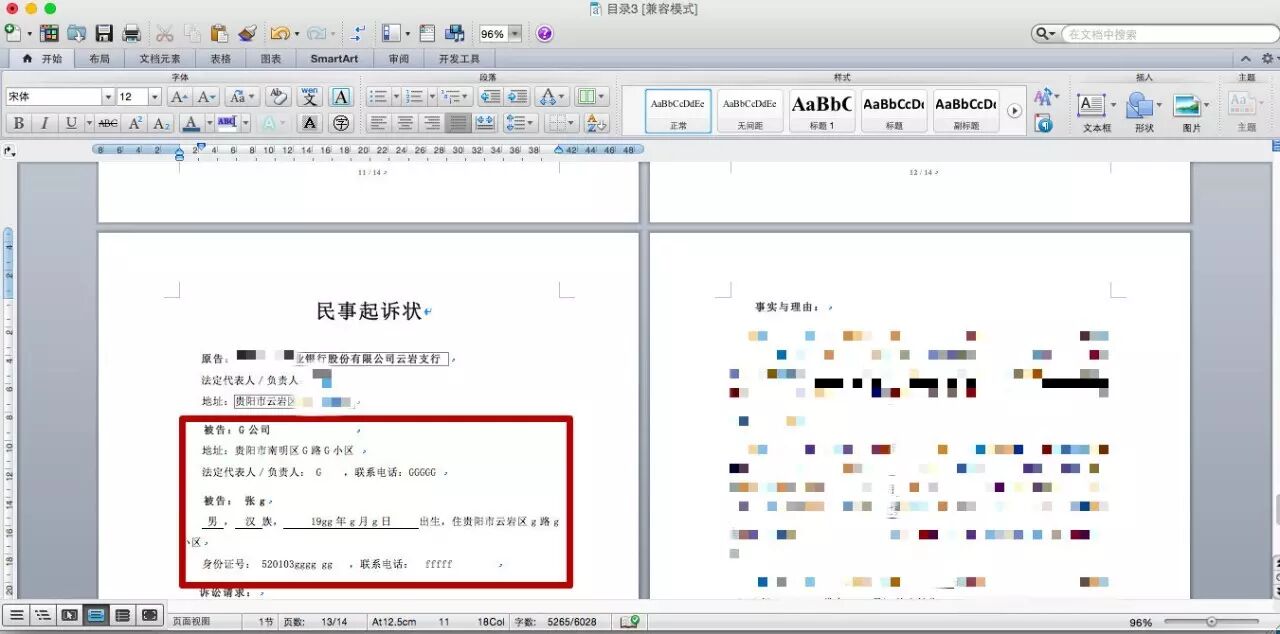
Task: Apply enclosed characters icon
Action: [341, 123]
